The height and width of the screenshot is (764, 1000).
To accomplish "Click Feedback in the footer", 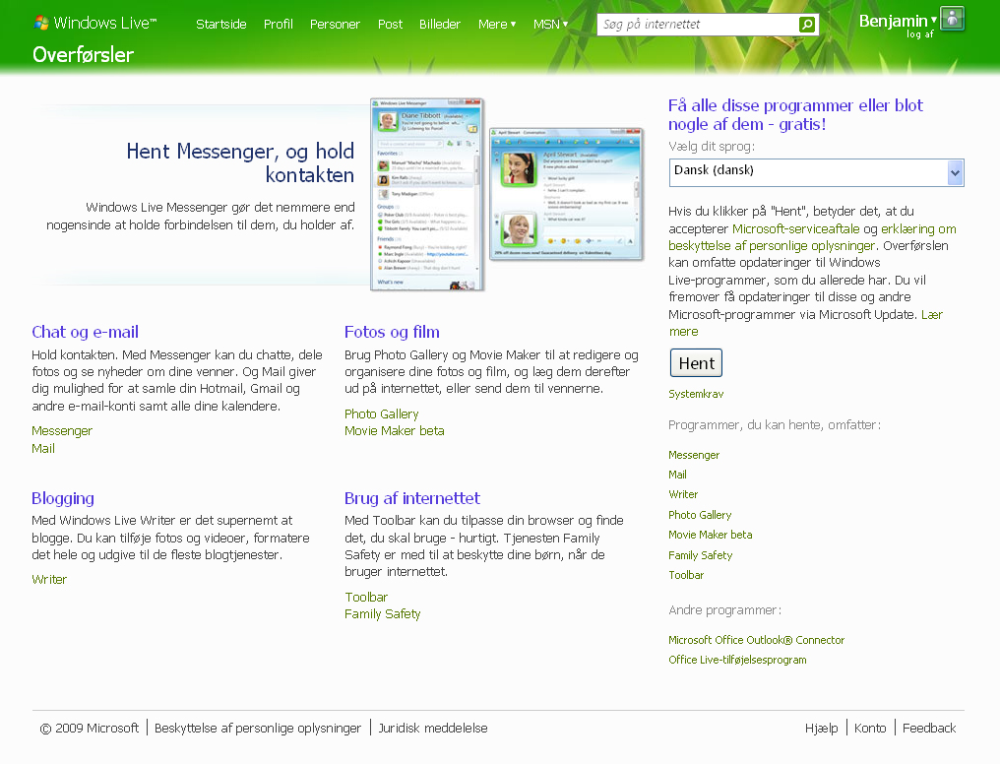I will click(929, 728).
